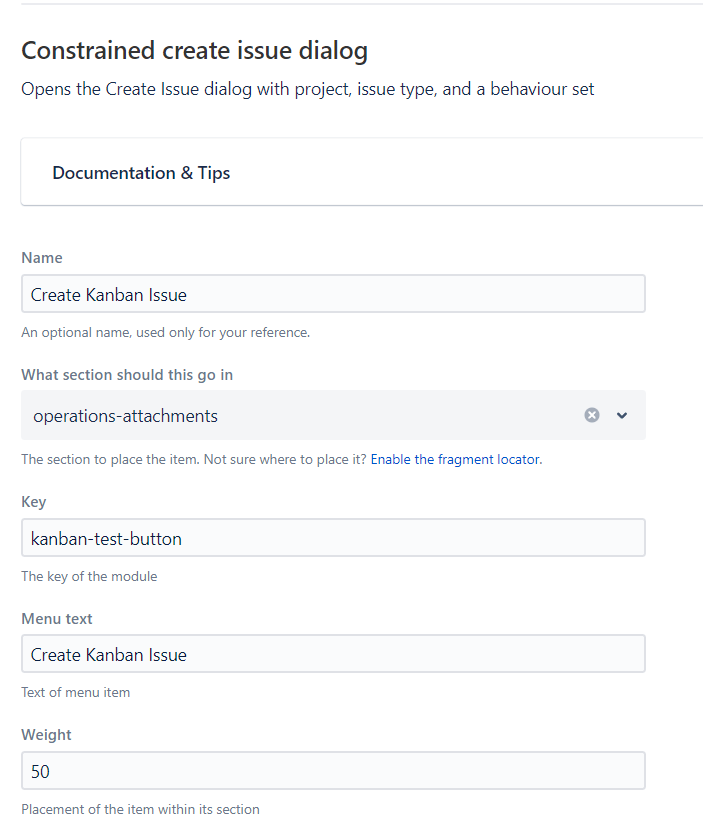This screenshot has height=820, width=703.
Task: Click the operations-attachments value in the section select
Action: tap(125, 415)
